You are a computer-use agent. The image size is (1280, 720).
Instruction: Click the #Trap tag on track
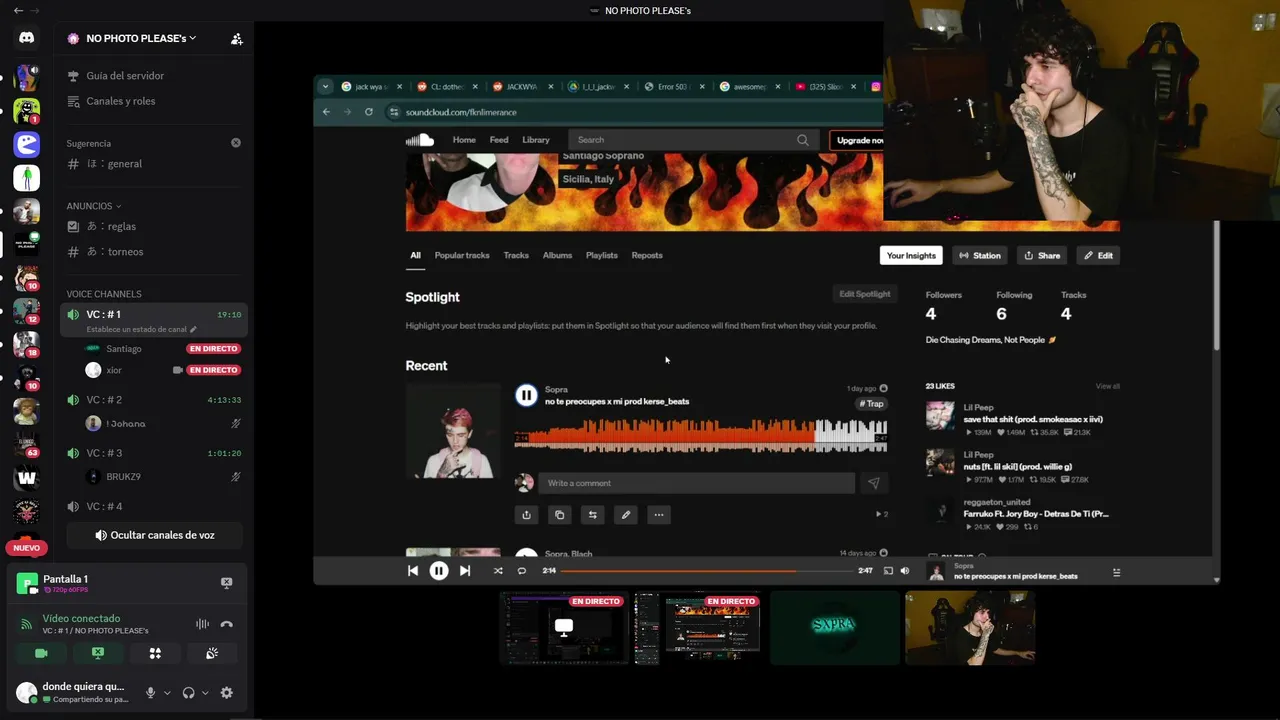tap(872, 404)
